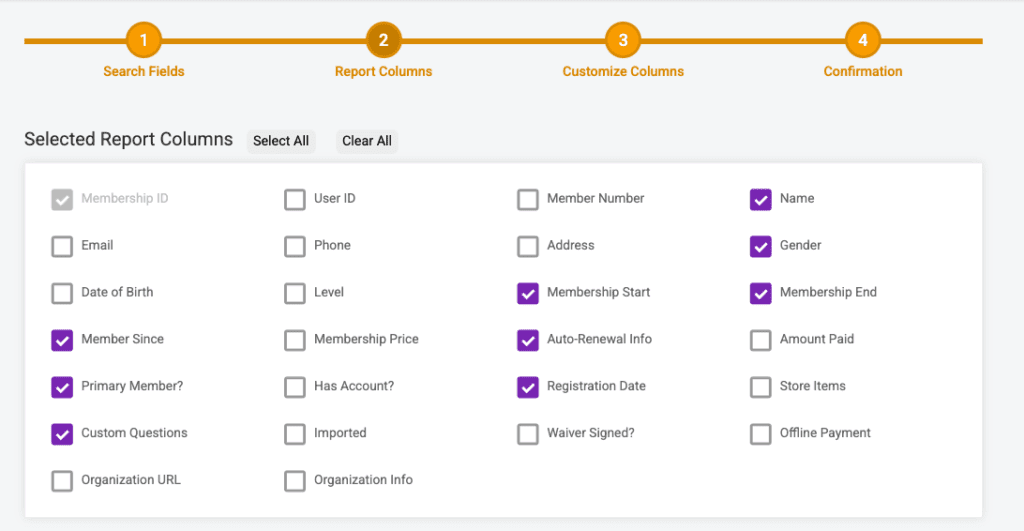
Task: Check the User ID checkbox
Action: (x=295, y=199)
